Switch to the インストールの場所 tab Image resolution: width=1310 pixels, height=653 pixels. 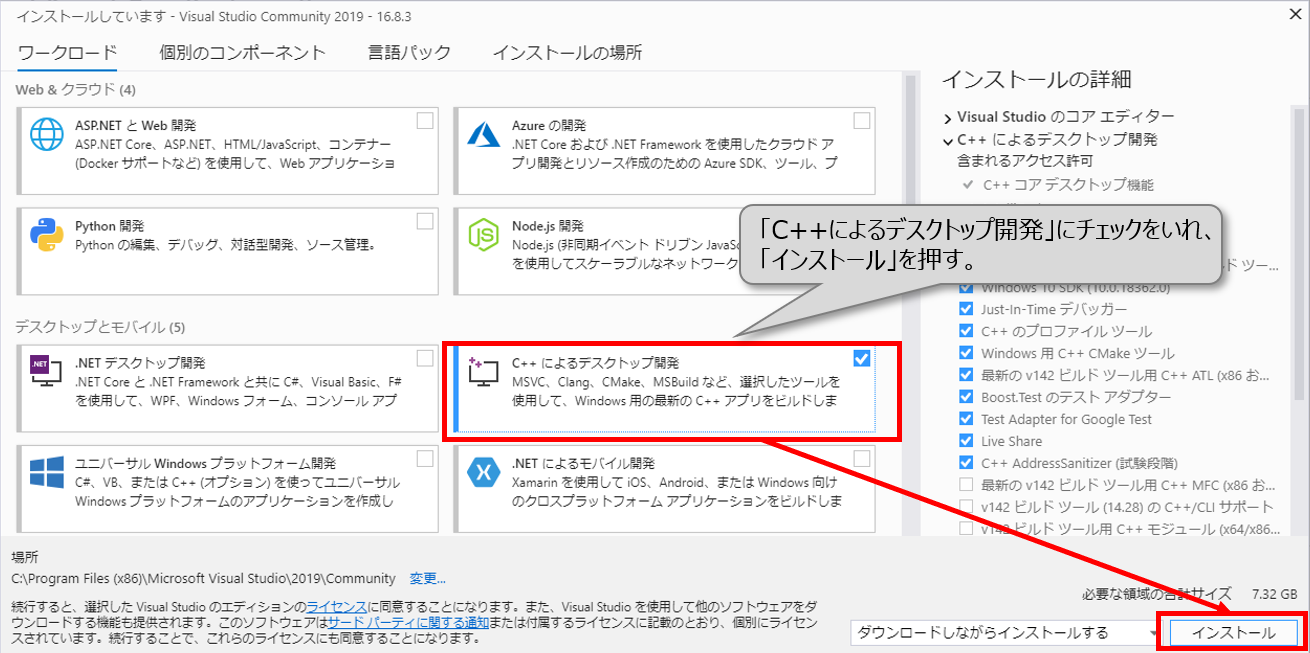pos(567,53)
